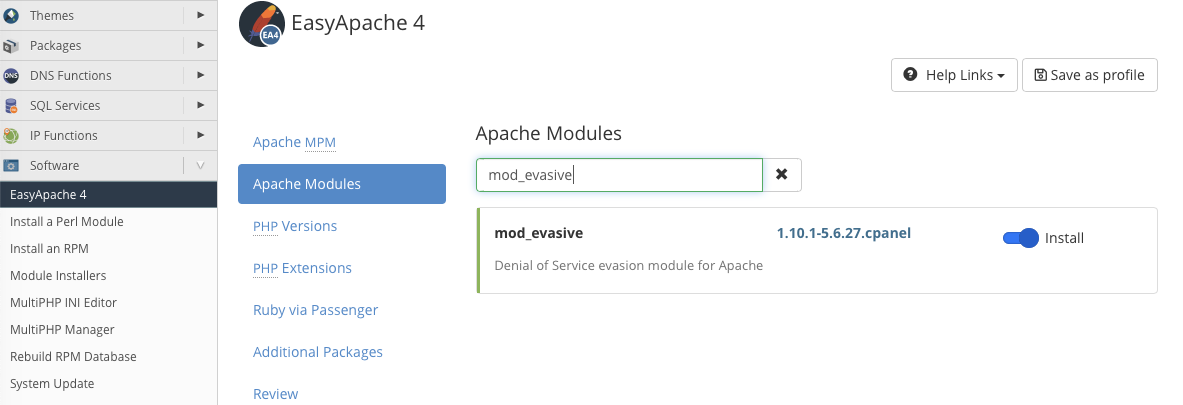The height and width of the screenshot is (405, 1183).
Task: Switch to the Apache MPM tab
Action: pyautogui.click(x=294, y=142)
